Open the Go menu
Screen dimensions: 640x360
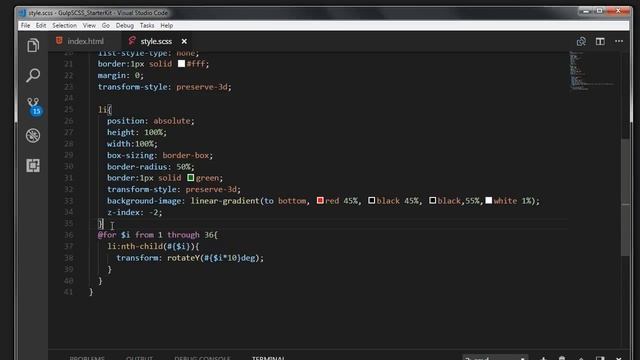pos(106,25)
